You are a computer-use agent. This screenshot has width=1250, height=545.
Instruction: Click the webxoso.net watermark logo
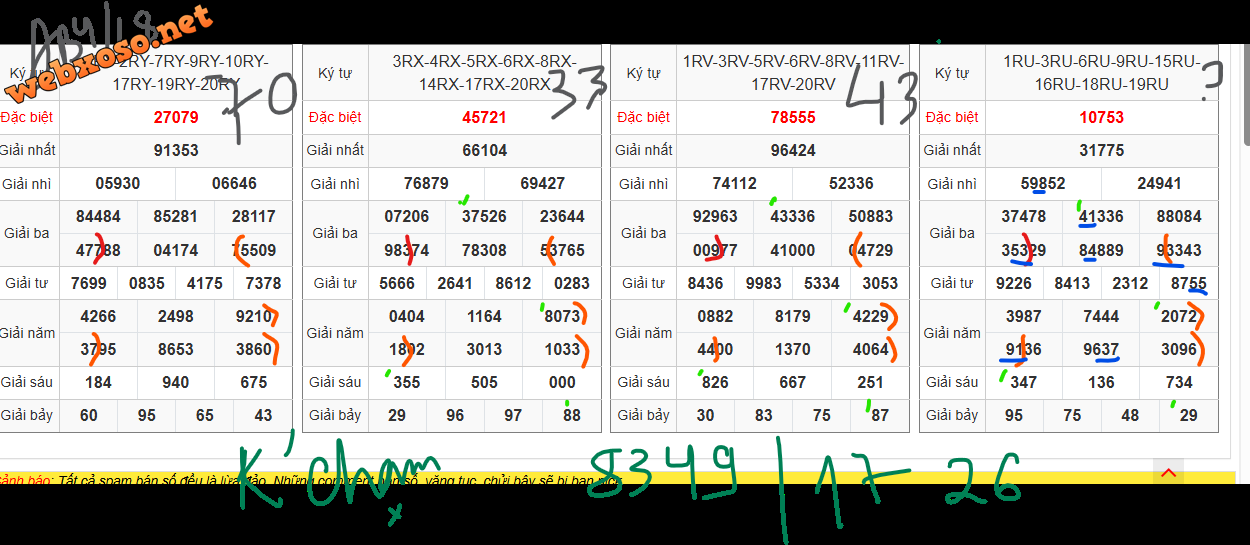(110, 54)
